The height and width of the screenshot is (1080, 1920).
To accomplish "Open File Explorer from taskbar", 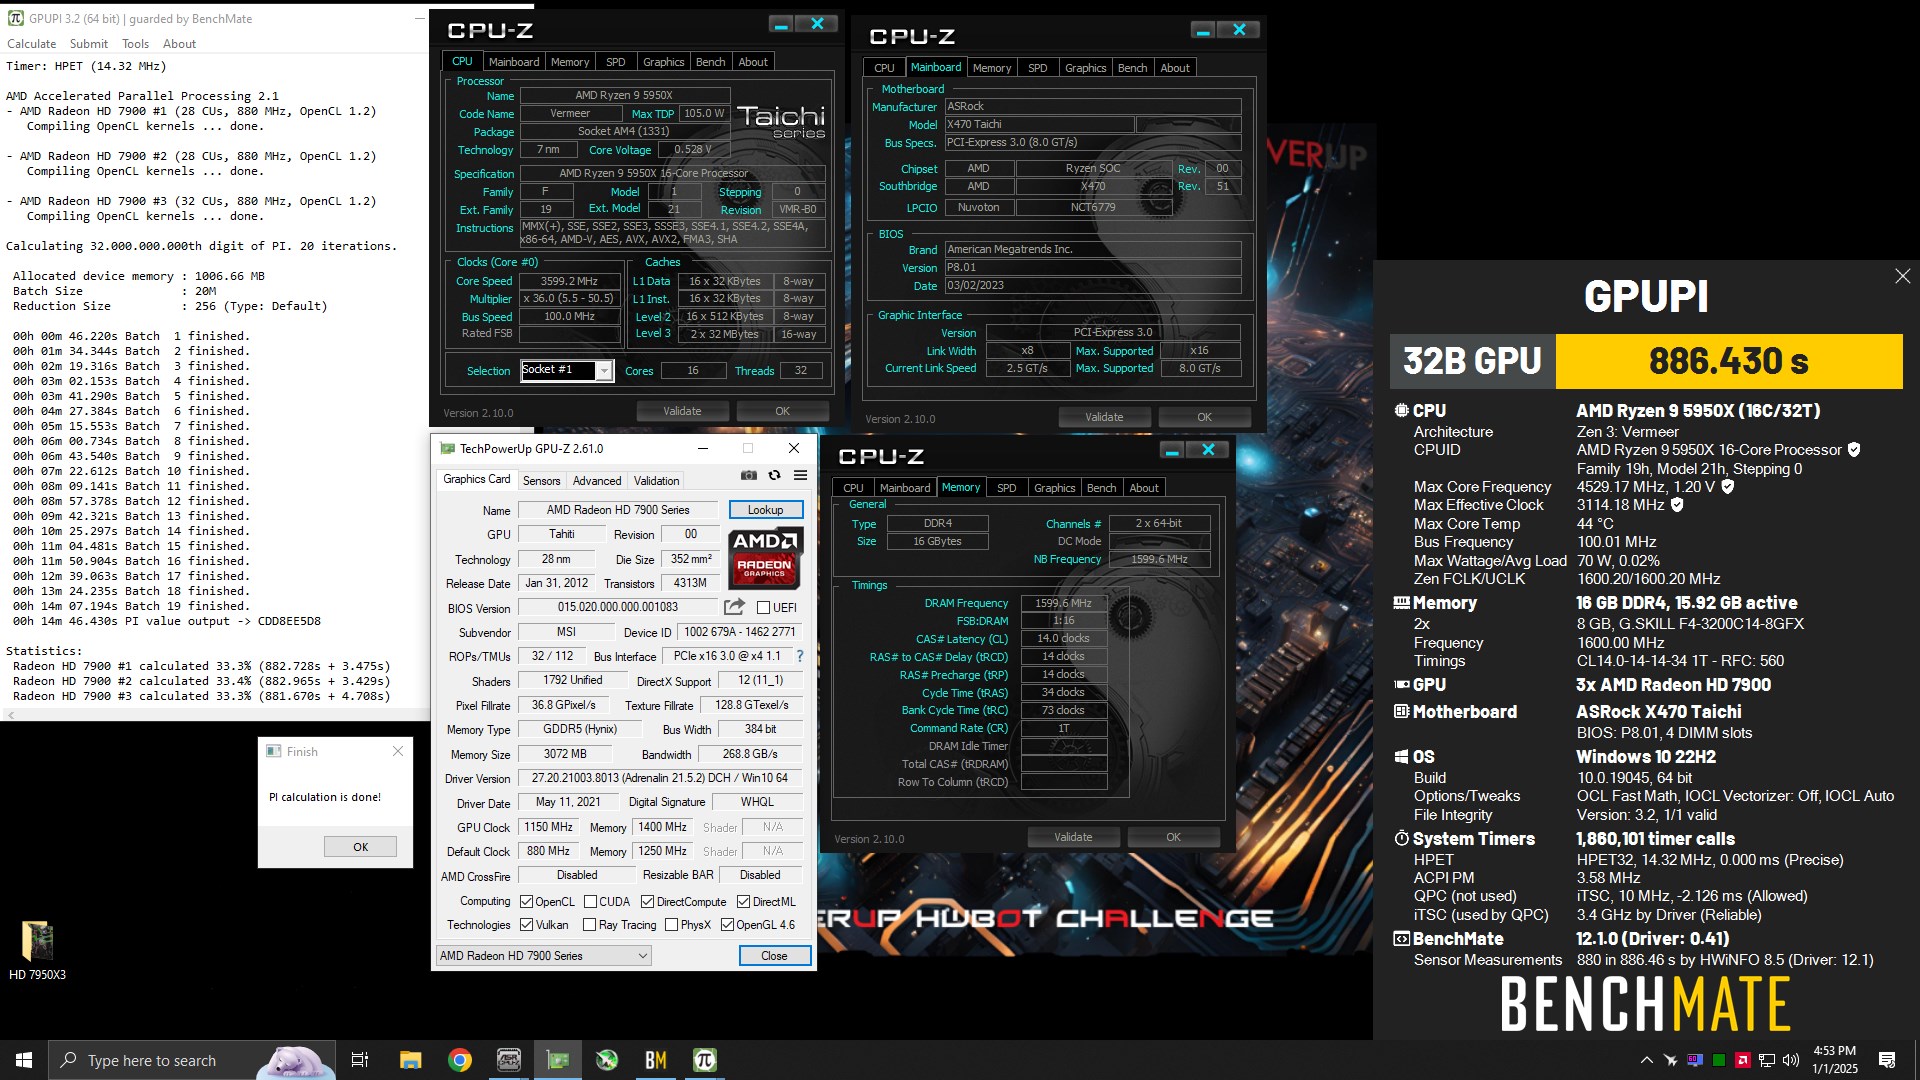I will click(411, 1060).
